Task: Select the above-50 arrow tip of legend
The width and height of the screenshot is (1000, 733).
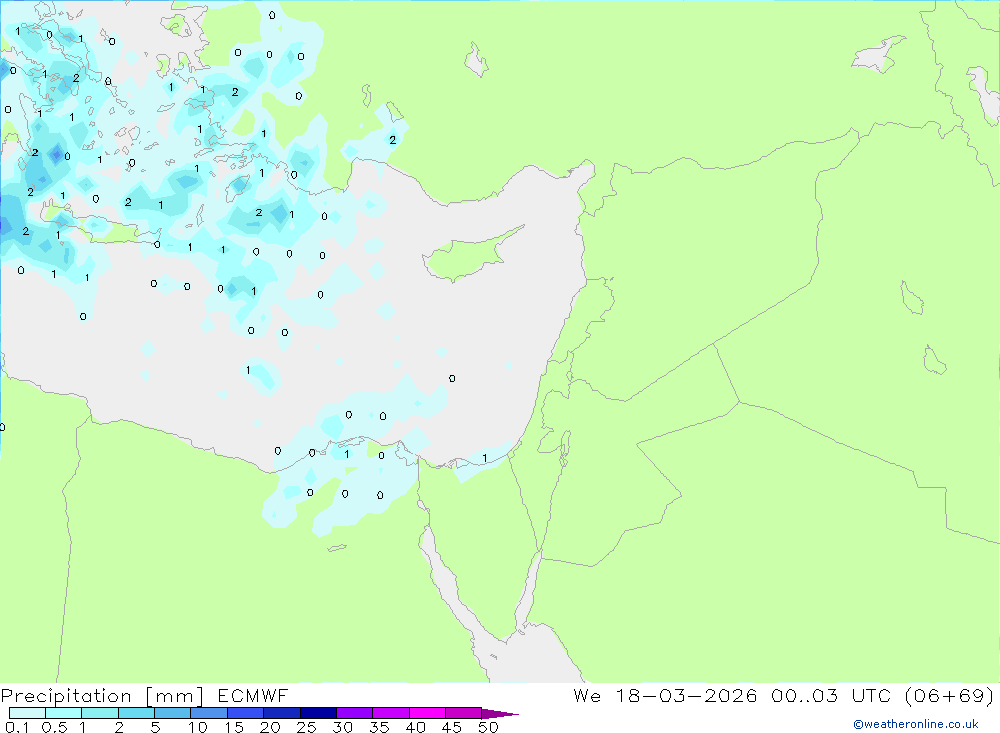Action: [499, 713]
